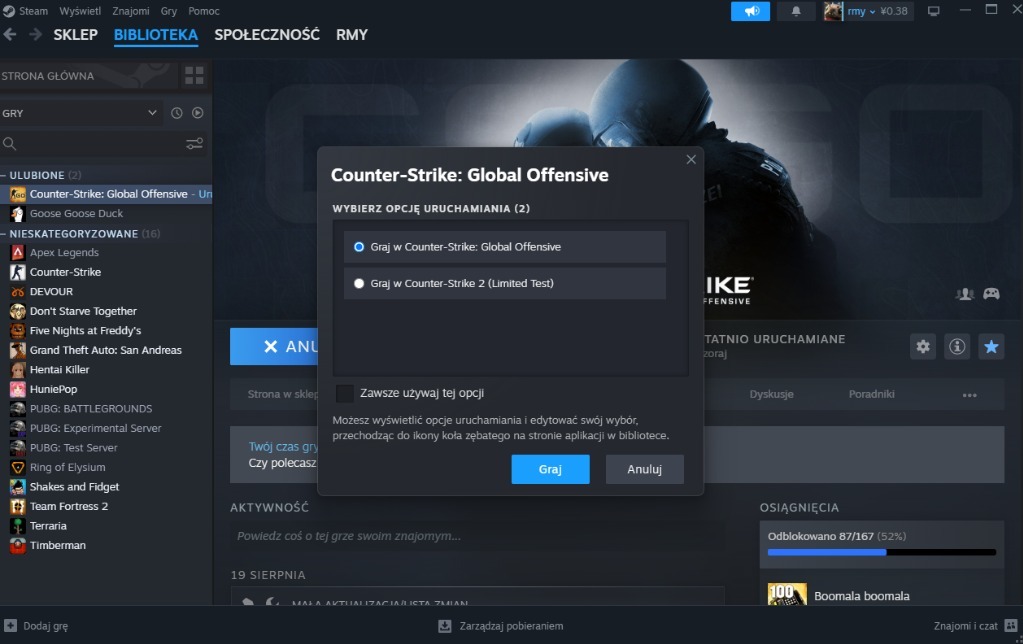This screenshot has width=1023, height=644.
Task: Select Grand Theft Auto: San Andreas
Action: 106,350
